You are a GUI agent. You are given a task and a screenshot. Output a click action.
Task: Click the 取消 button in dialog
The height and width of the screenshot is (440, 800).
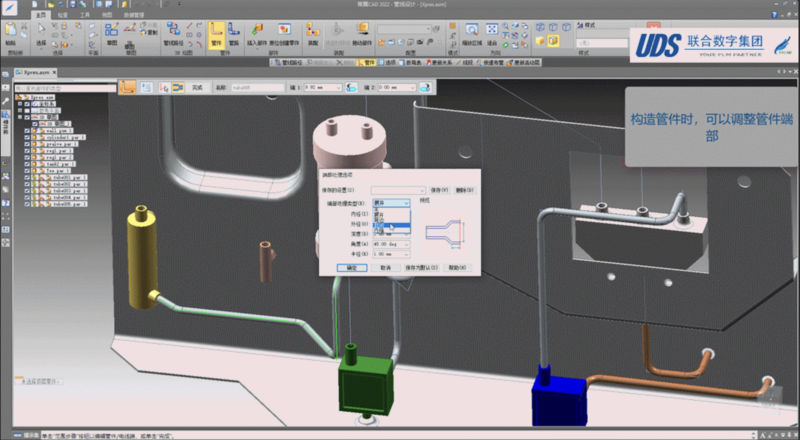[385, 268]
